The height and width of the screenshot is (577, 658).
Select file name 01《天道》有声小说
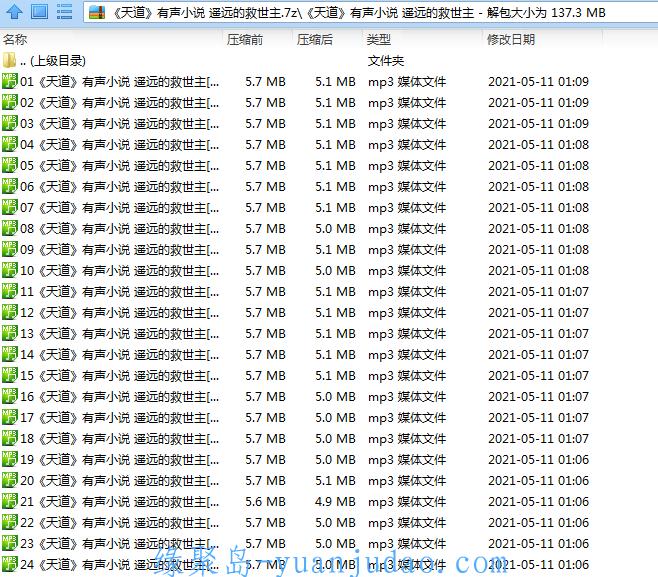point(120,82)
